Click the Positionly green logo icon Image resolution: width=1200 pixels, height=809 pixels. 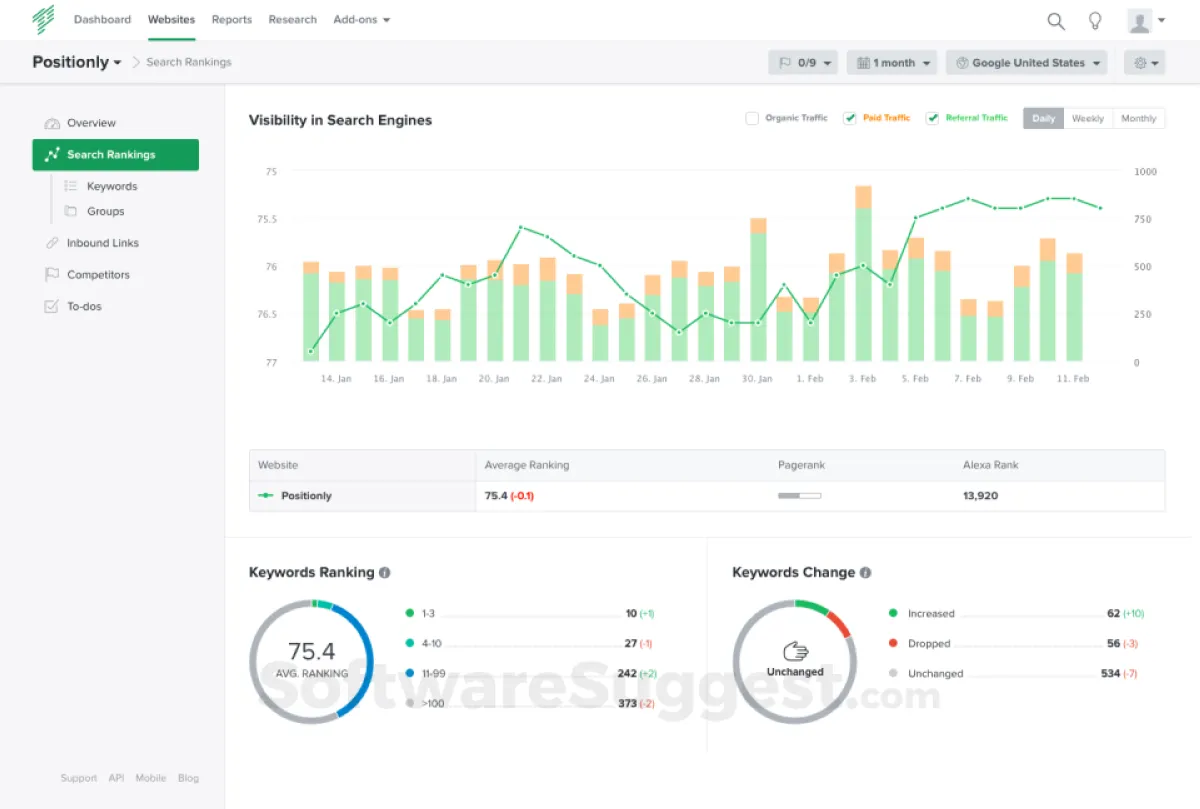pyautogui.click(x=44, y=19)
